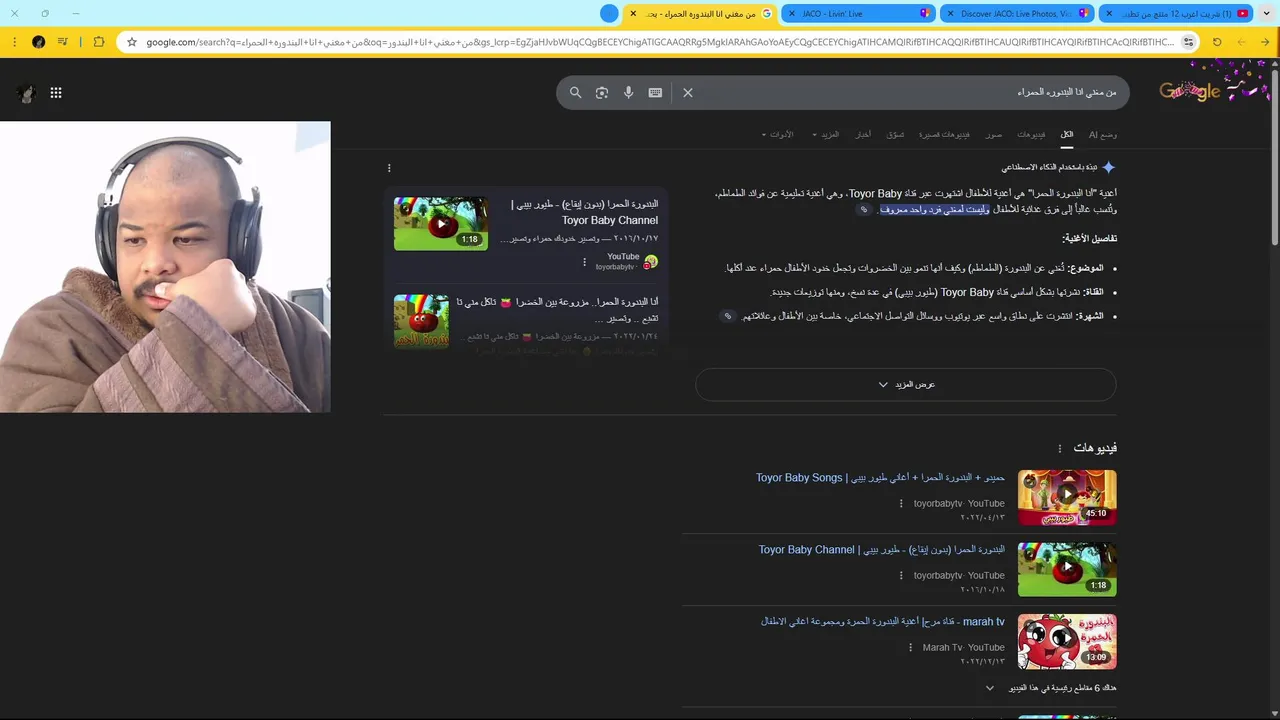
Task: Expand the 'المزيد' search filter dropdown
Action: click(x=826, y=134)
